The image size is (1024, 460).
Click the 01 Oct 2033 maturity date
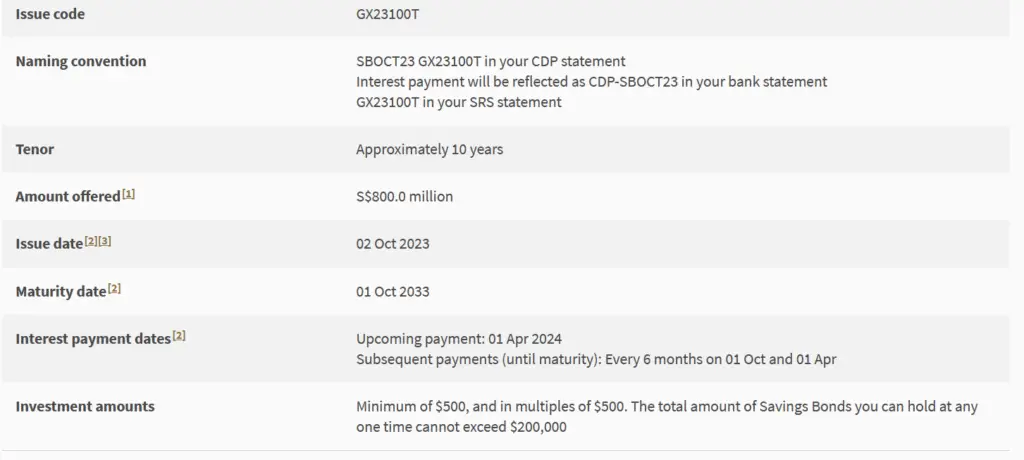pos(392,291)
